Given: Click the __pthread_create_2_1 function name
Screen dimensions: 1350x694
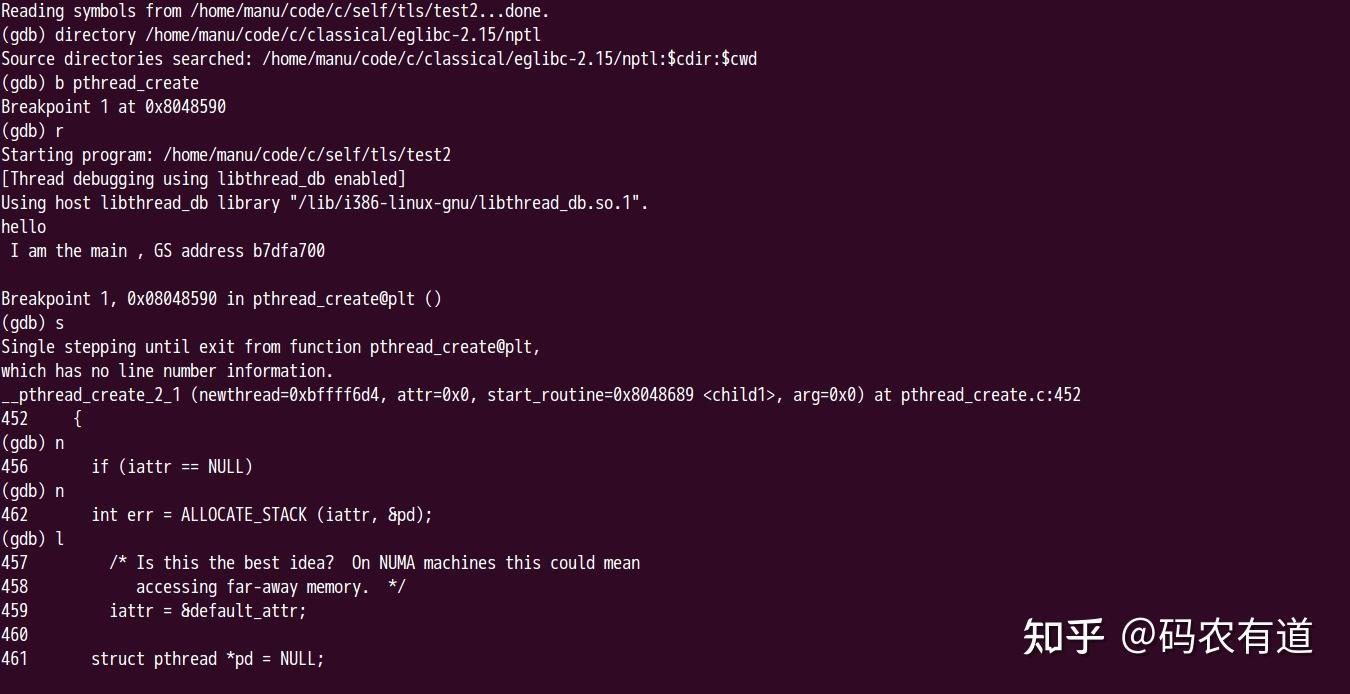Looking at the screenshot, I should [x=91, y=395].
